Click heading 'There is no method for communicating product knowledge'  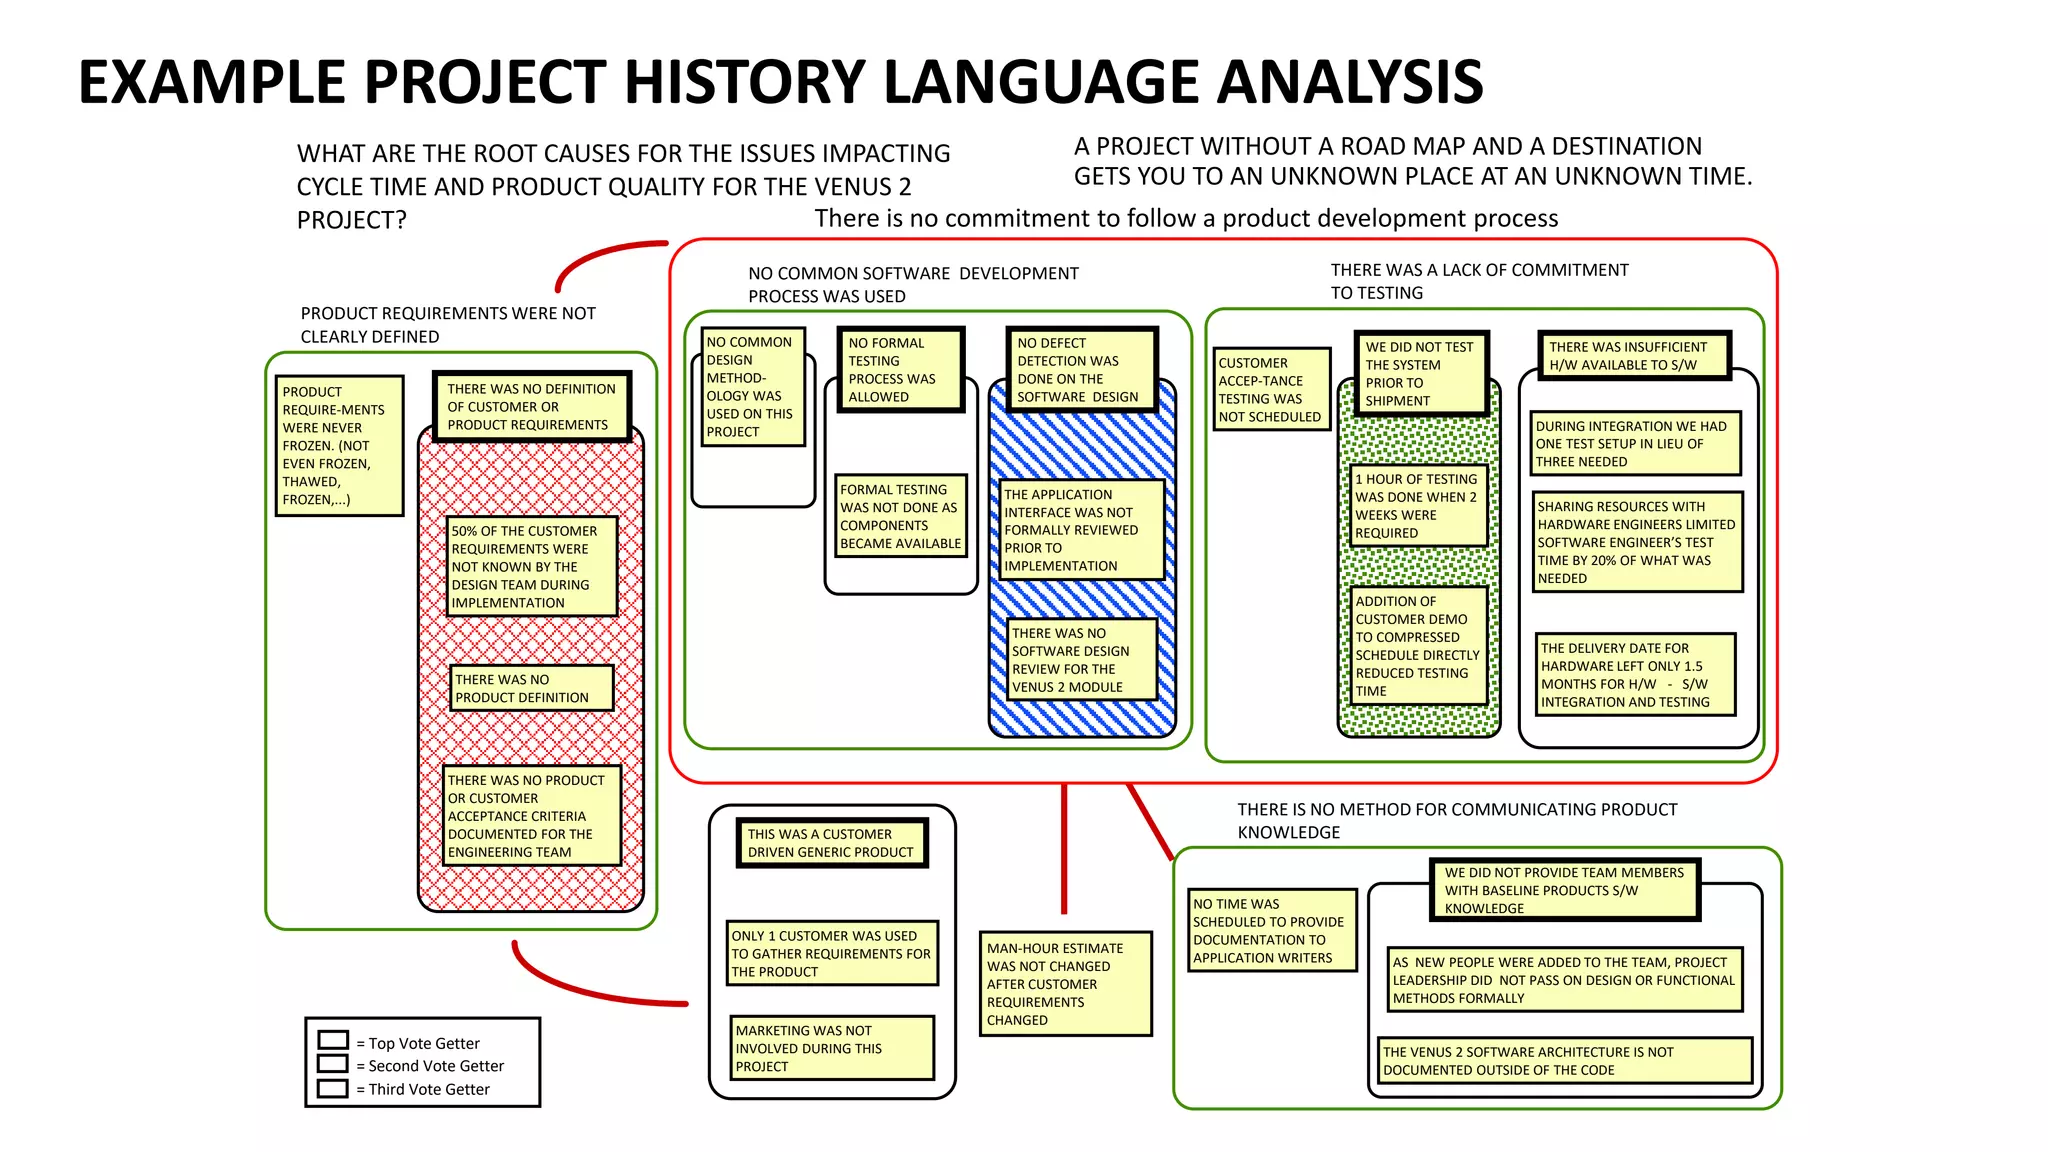[1457, 820]
